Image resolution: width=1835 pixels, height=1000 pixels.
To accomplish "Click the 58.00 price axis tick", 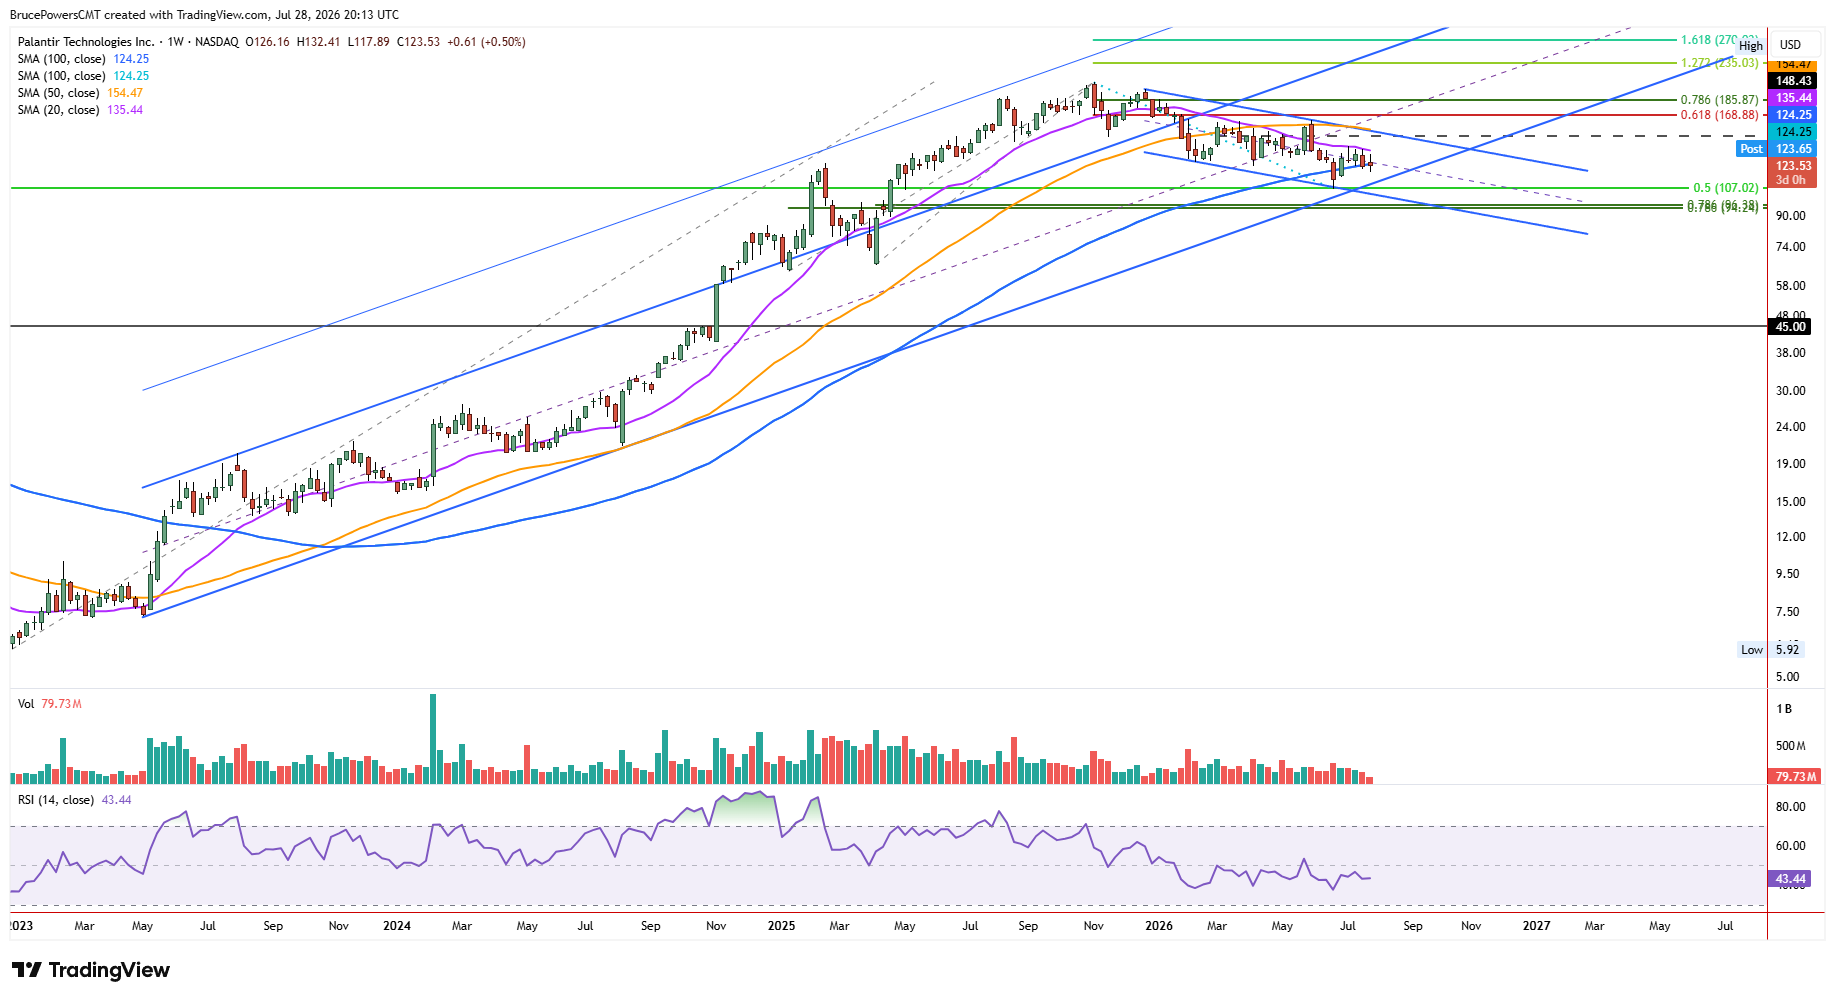I will pos(1790,286).
